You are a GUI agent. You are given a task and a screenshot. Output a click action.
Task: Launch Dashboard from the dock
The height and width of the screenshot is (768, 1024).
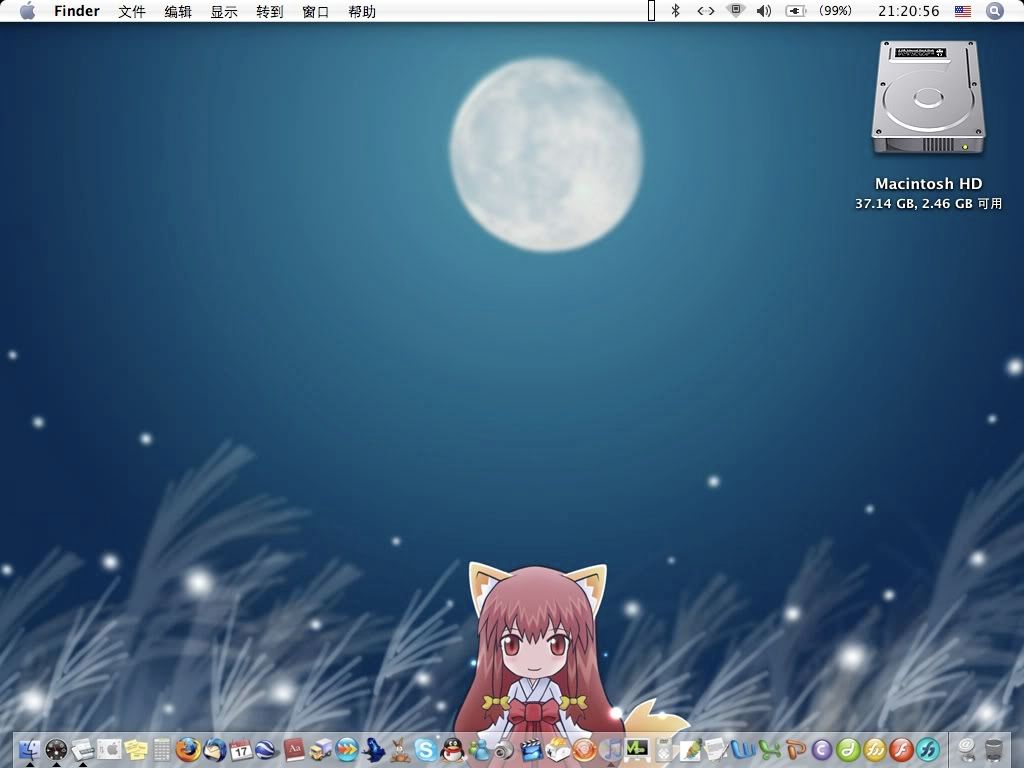pos(57,749)
